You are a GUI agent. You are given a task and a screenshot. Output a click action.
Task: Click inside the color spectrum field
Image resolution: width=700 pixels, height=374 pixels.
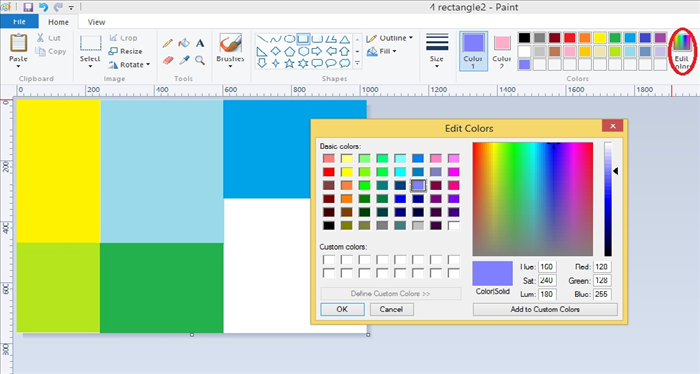click(533, 199)
